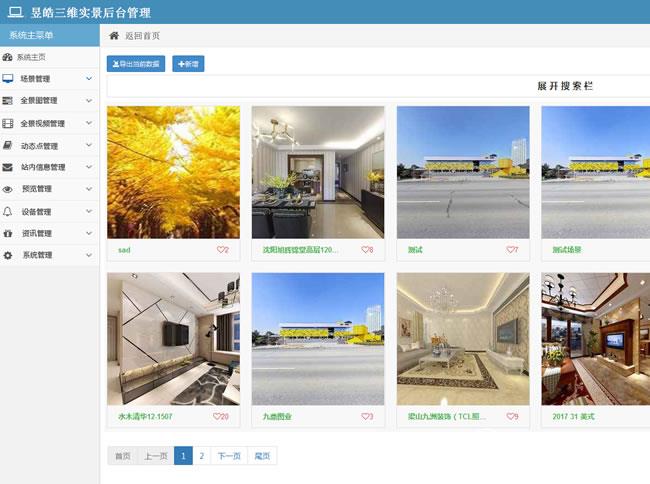Screen dimensions: 650x484
Task: Expand the 全景图管理 chevron
Action: 89,100
